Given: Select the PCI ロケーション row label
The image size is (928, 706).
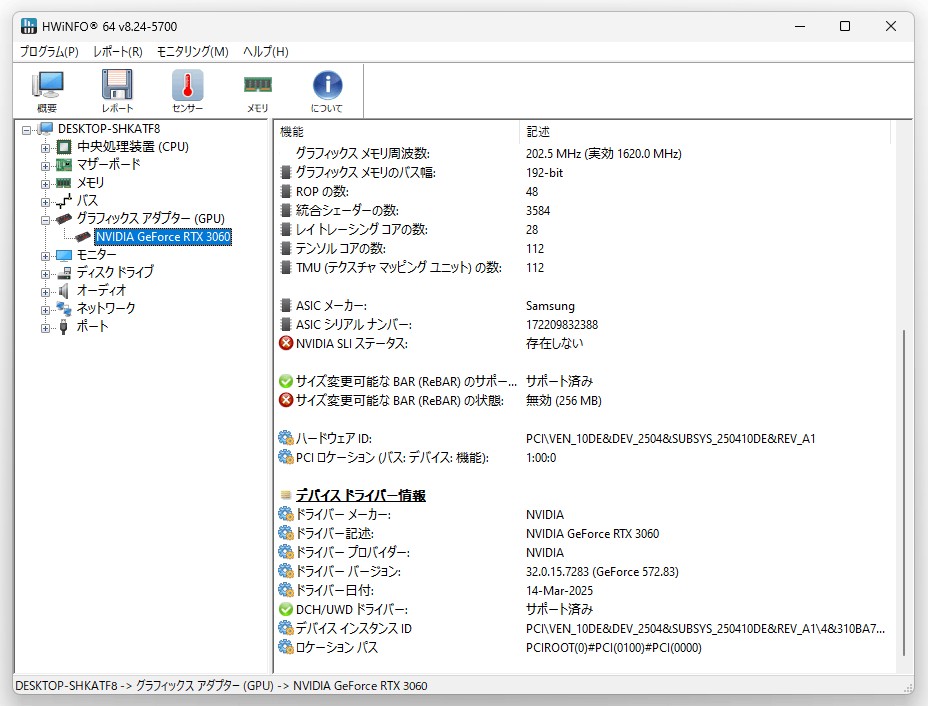Looking at the screenshot, I should click(x=392, y=457).
